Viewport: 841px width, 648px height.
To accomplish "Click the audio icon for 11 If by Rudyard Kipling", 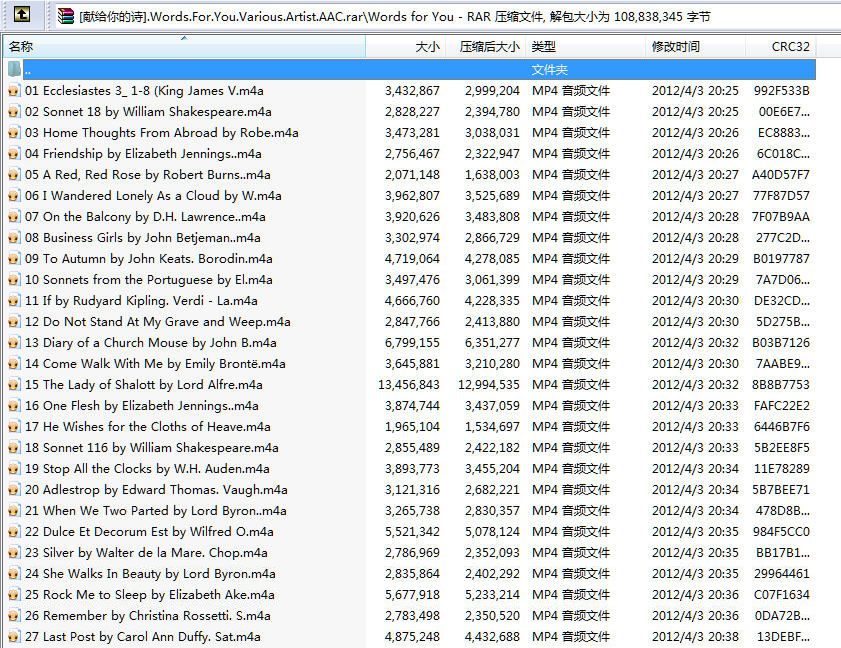I will [x=14, y=300].
